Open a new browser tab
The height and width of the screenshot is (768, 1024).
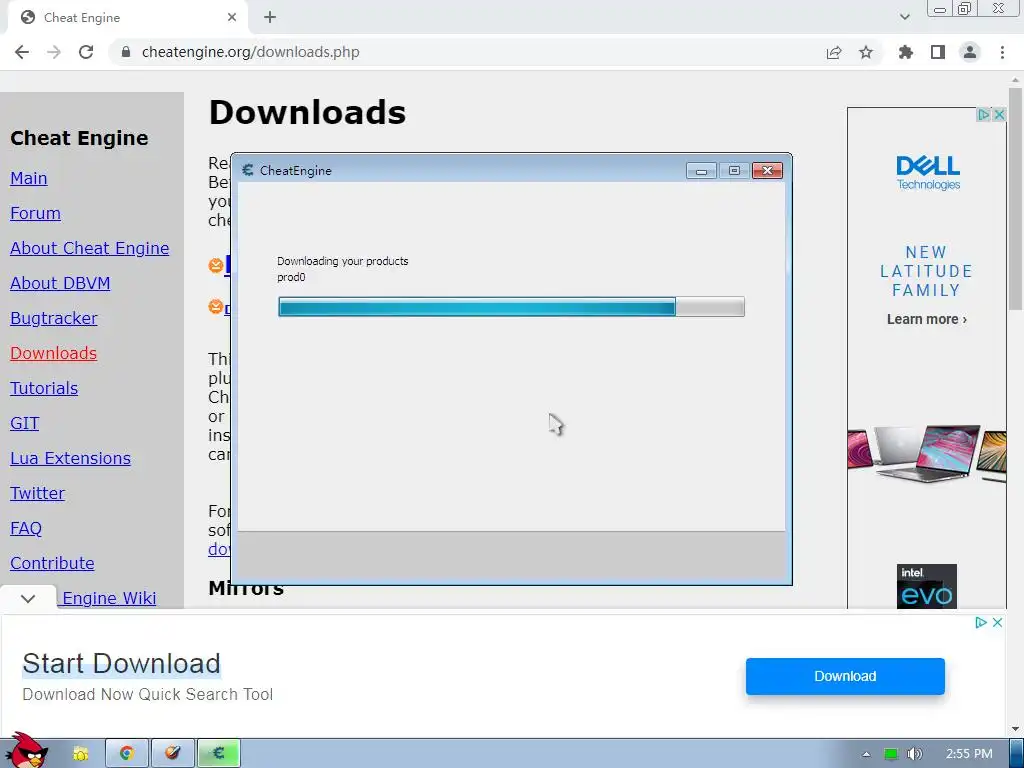[x=270, y=18]
